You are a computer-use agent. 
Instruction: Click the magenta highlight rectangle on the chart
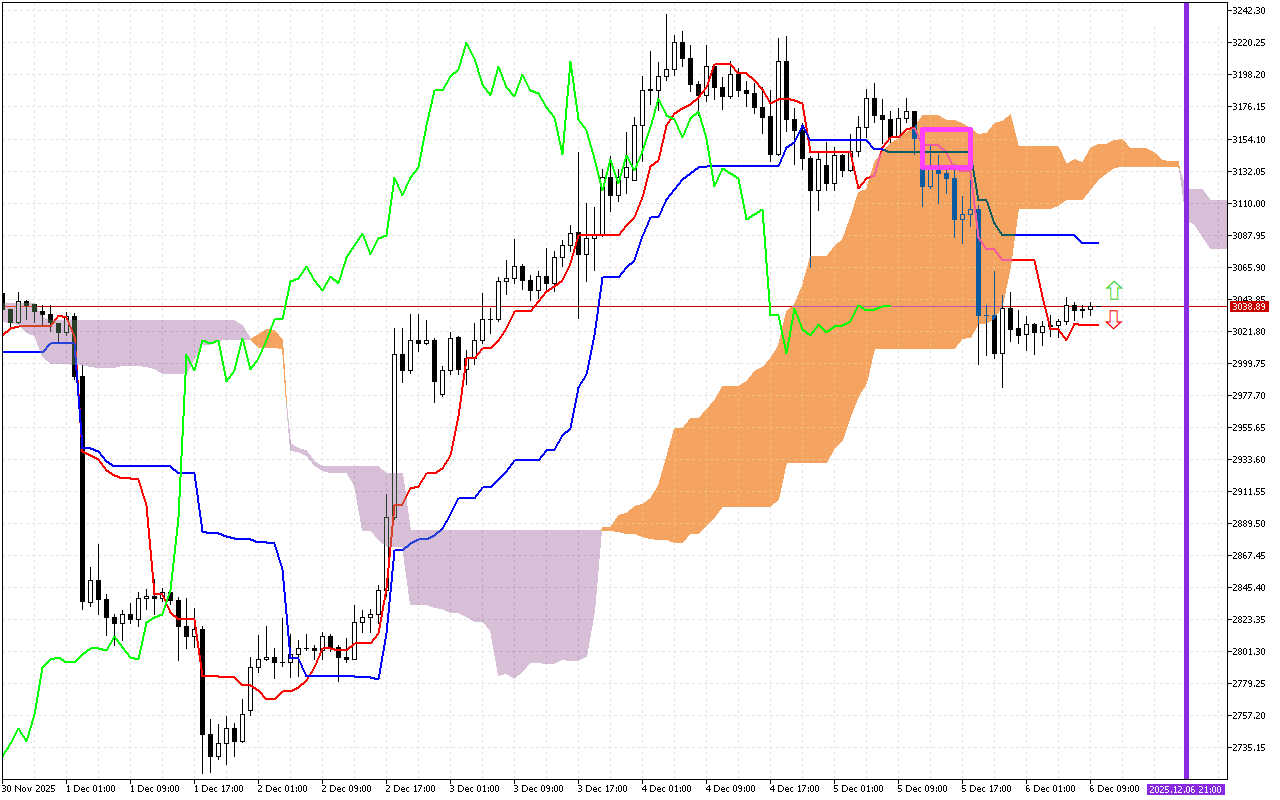coord(946,146)
